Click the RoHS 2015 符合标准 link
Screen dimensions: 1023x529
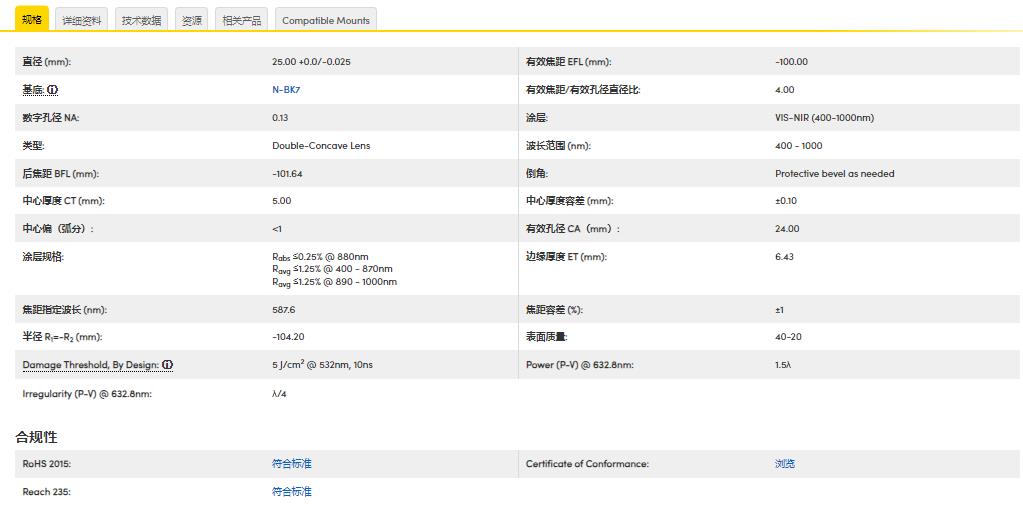(x=292, y=464)
